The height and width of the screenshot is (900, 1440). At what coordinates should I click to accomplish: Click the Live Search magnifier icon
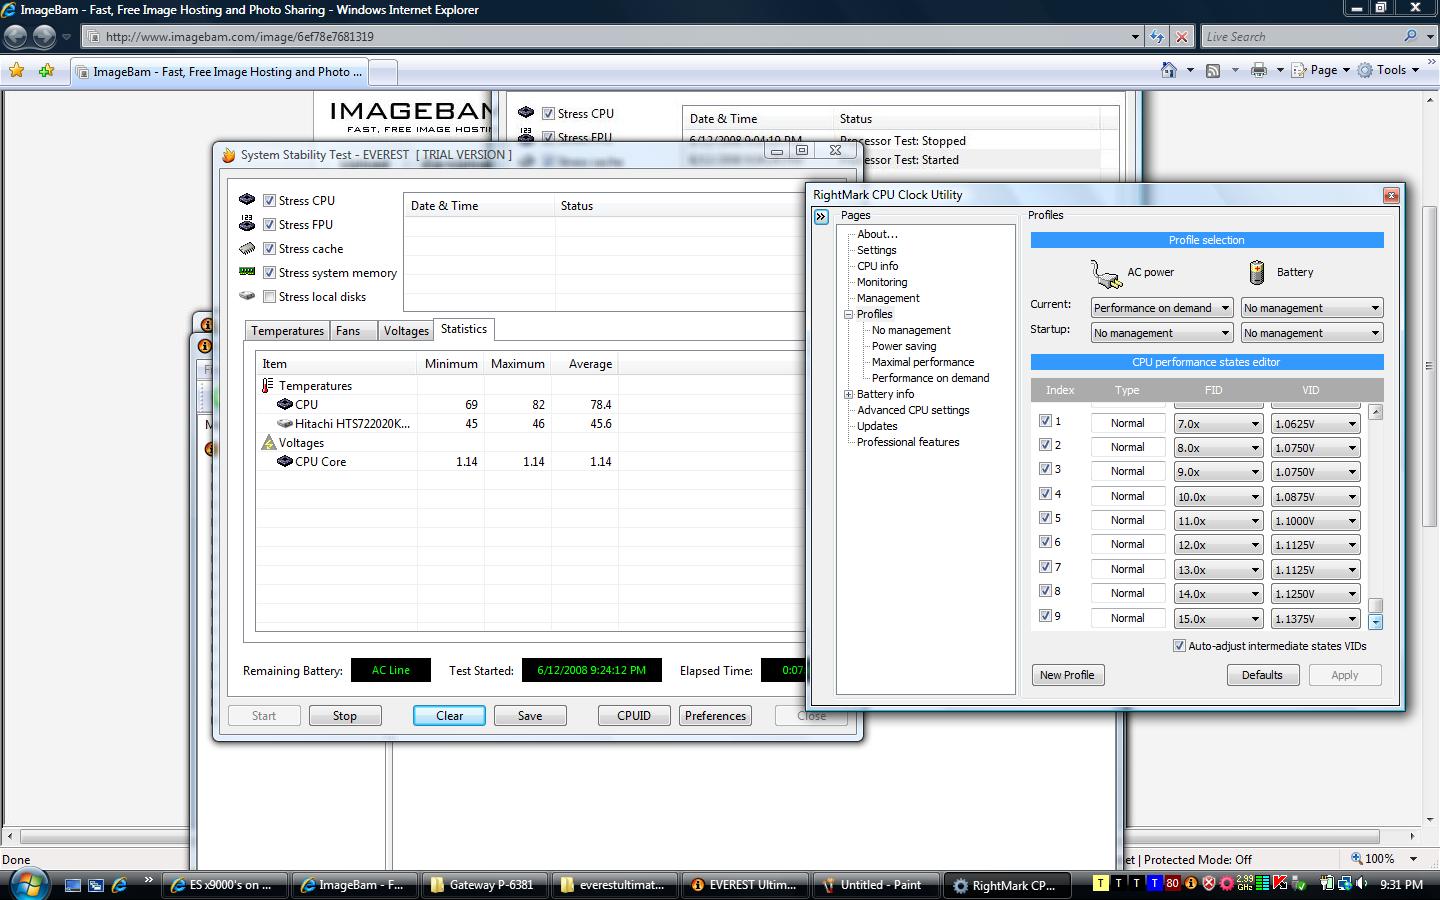pyautogui.click(x=1410, y=36)
